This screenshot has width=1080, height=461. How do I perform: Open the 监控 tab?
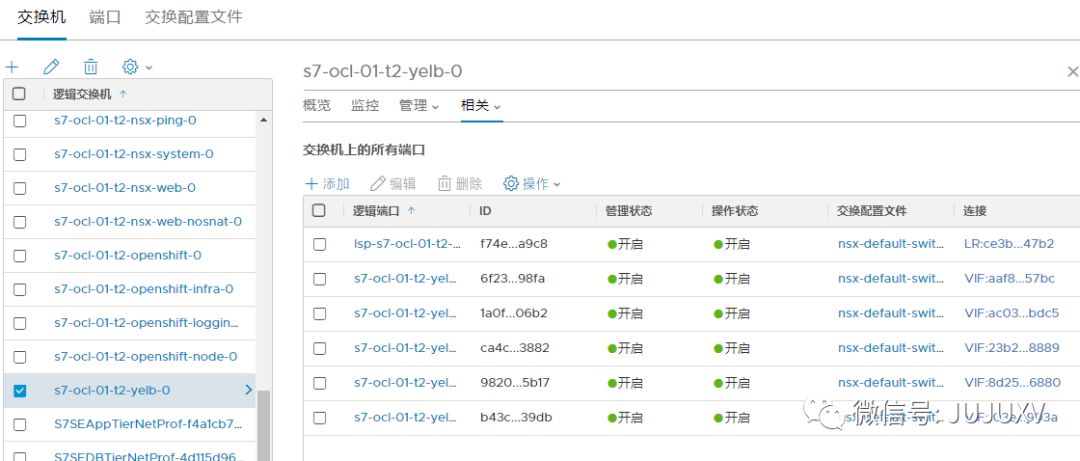(x=365, y=105)
